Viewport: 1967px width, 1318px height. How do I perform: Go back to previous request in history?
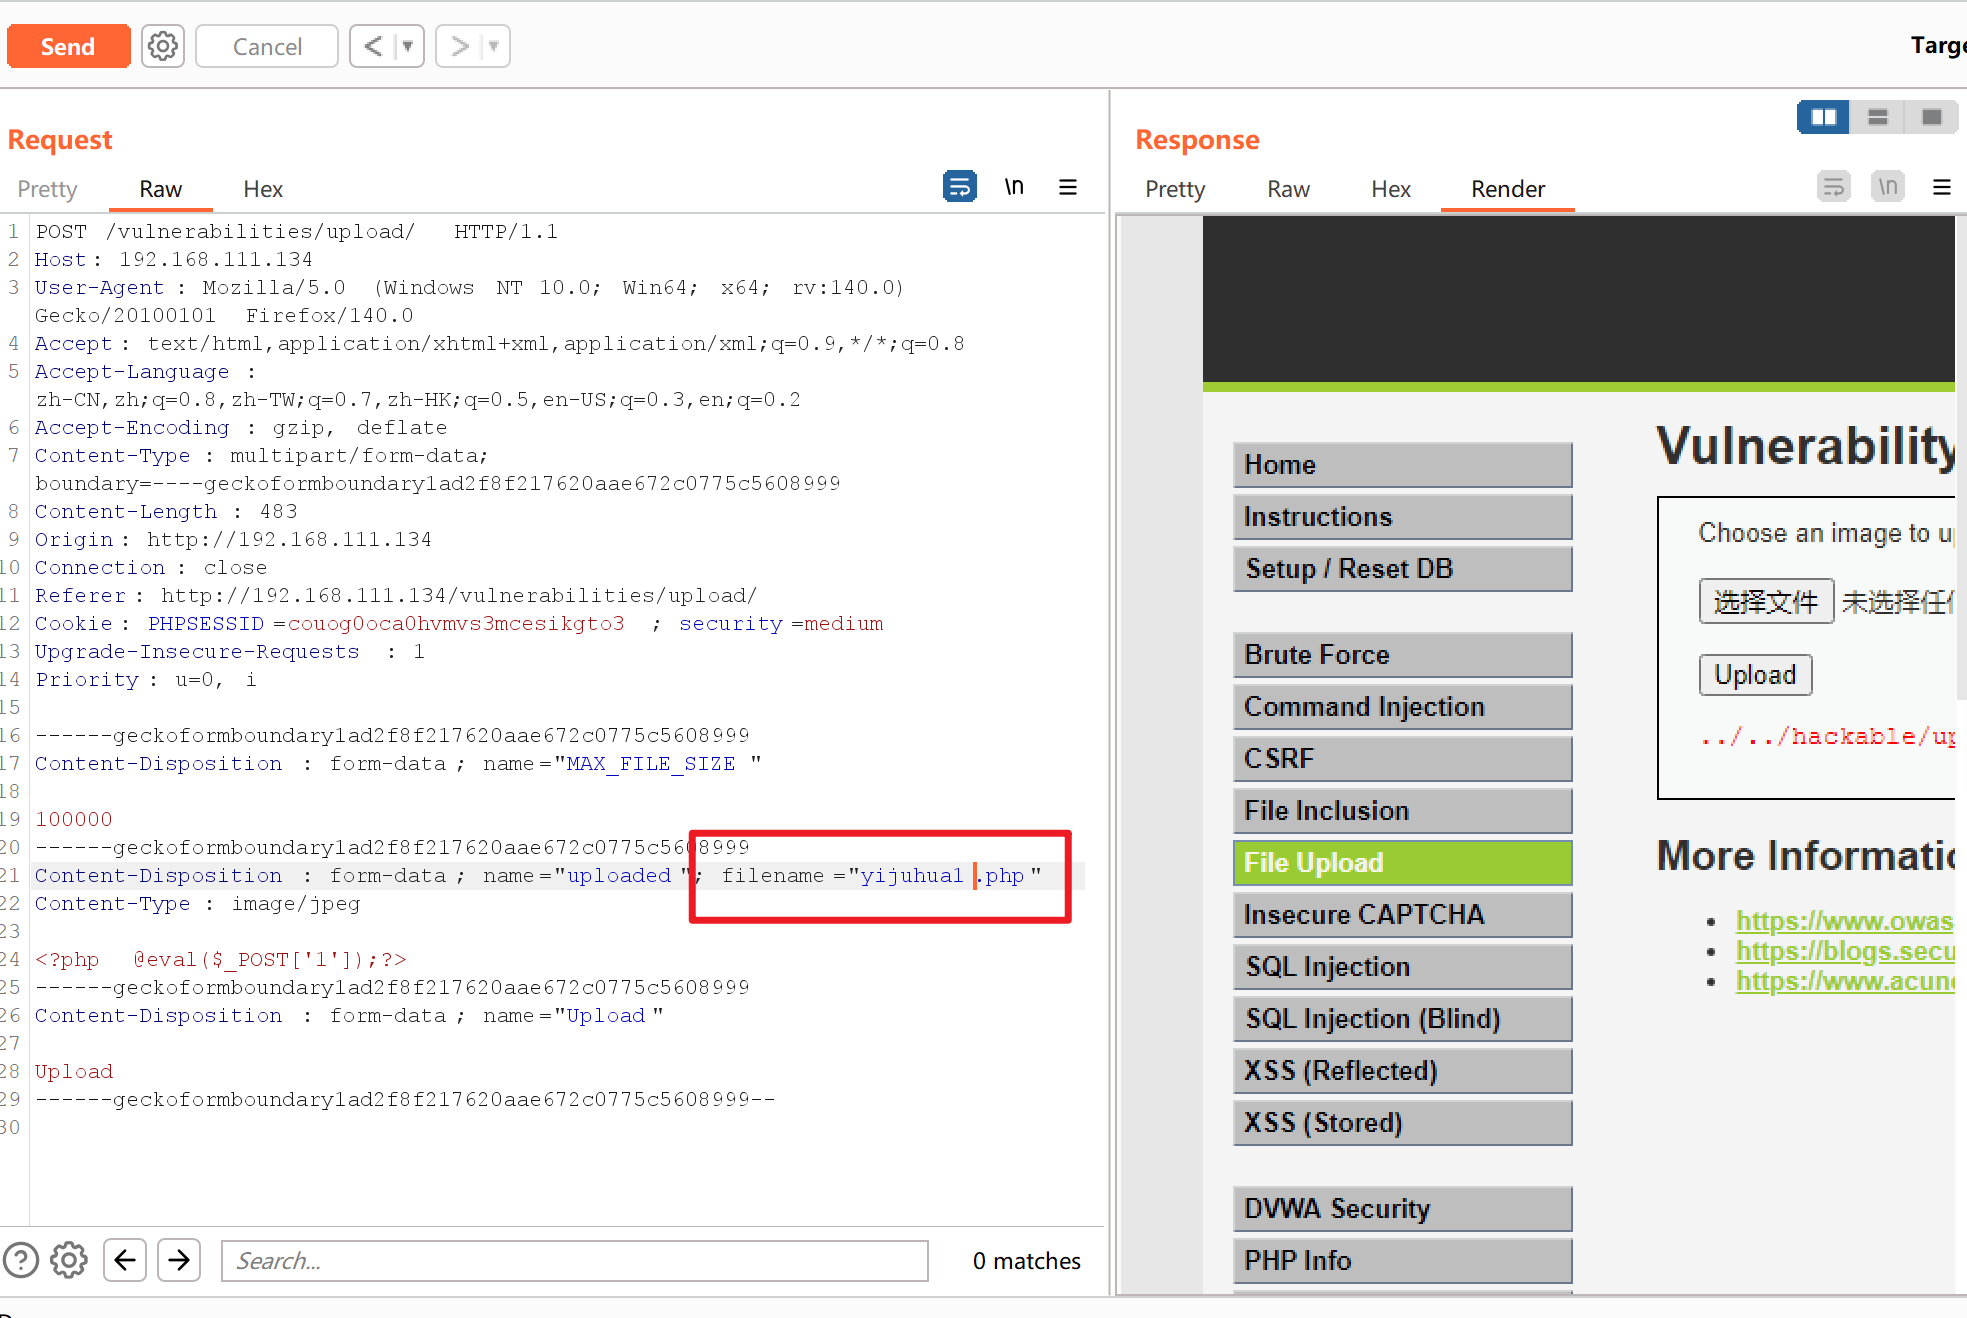(373, 46)
